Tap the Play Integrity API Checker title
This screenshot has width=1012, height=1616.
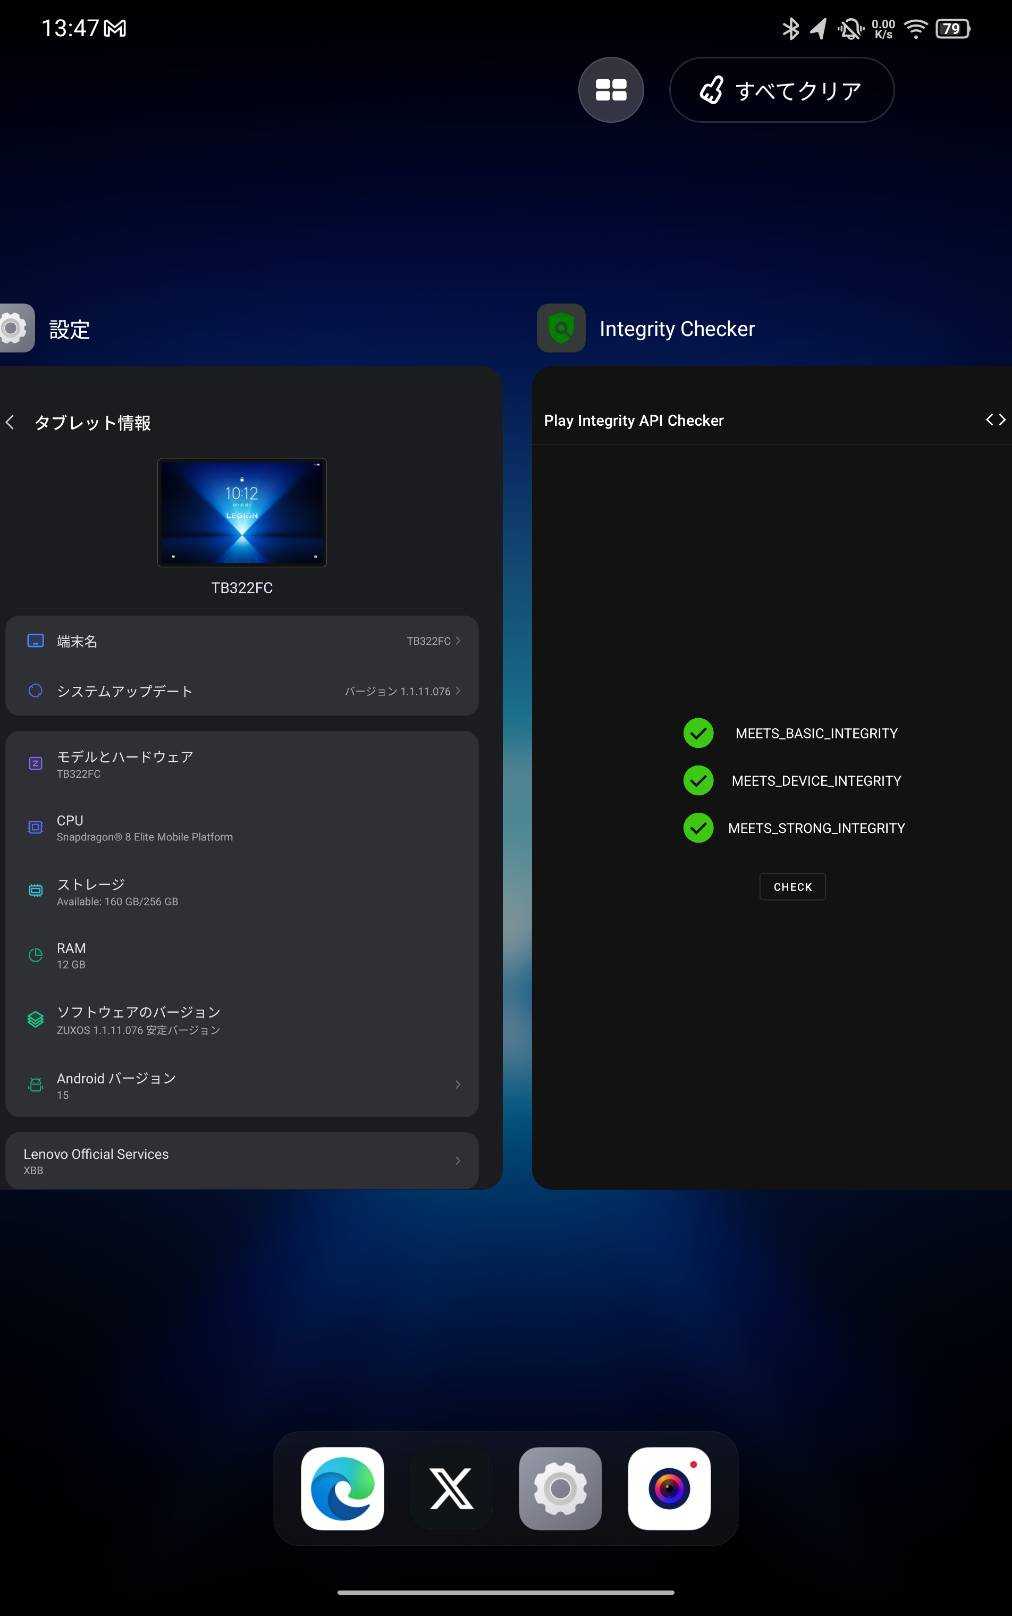[x=634, y=421]
